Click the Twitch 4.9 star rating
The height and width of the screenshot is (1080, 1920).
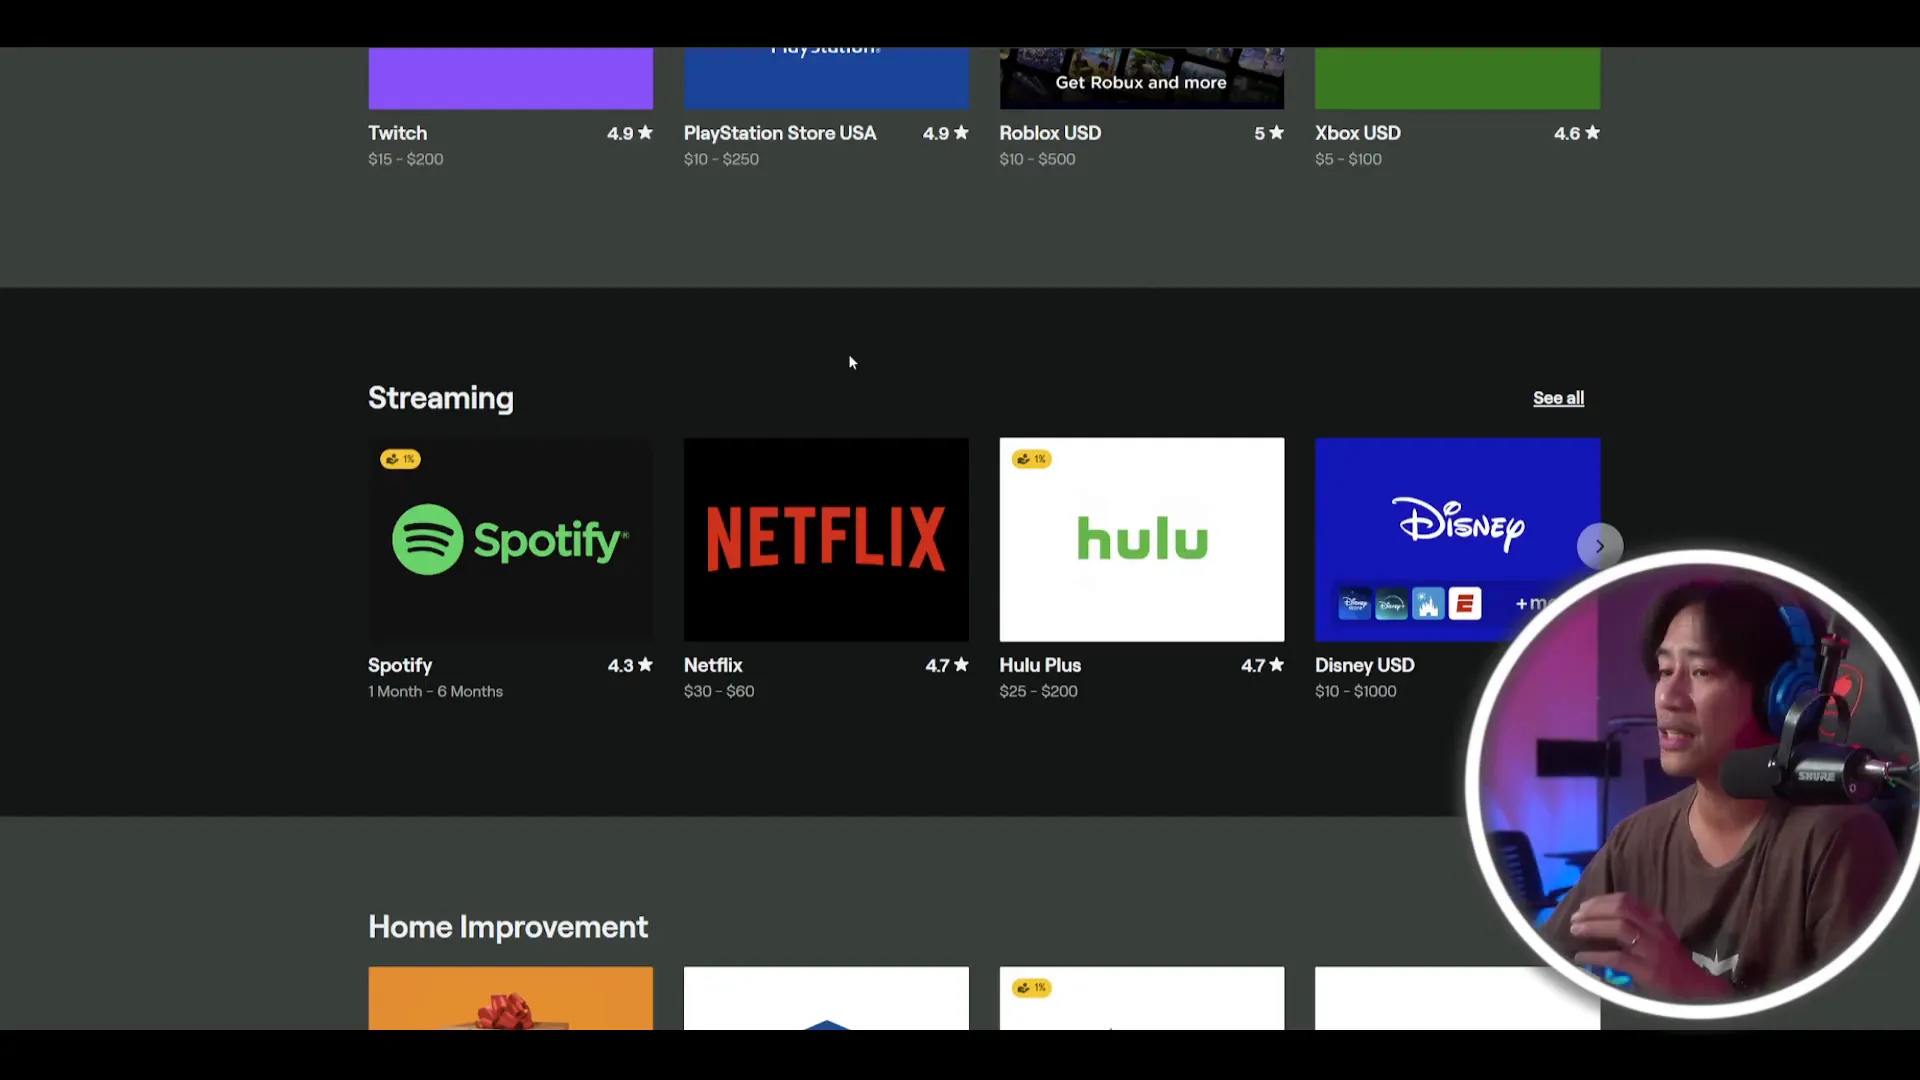pyautogui.click(x=630, y=133)
